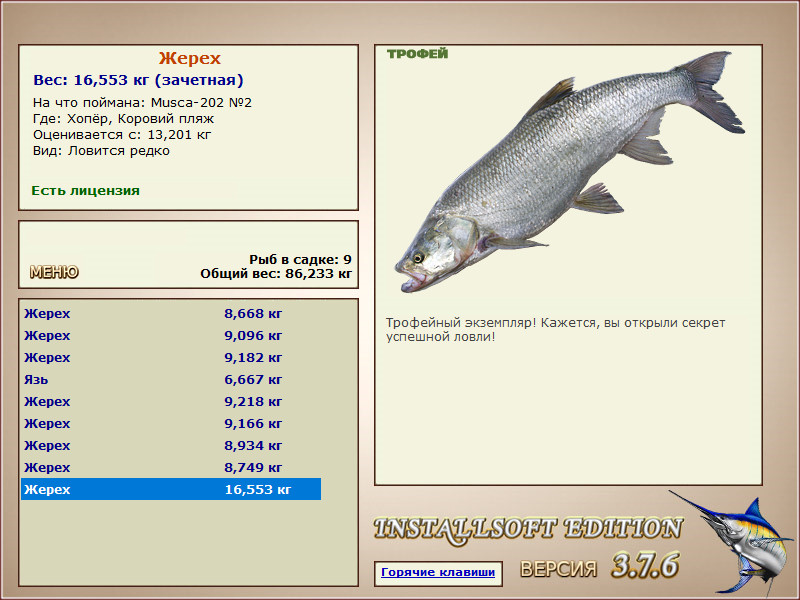The height and width of the screenshot is (600, 800).
Task: Click the trophy asp fish picture
Action: click(x=569, y=172)
